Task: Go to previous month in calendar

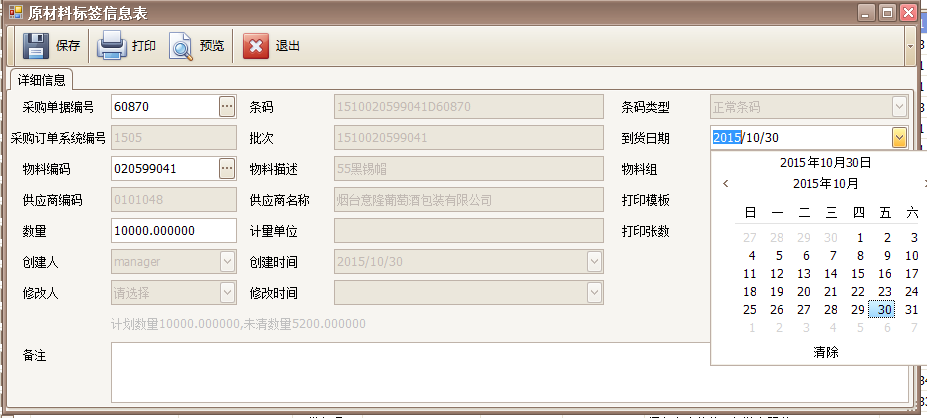Action: pyautogui.click(x=726, y=184)
